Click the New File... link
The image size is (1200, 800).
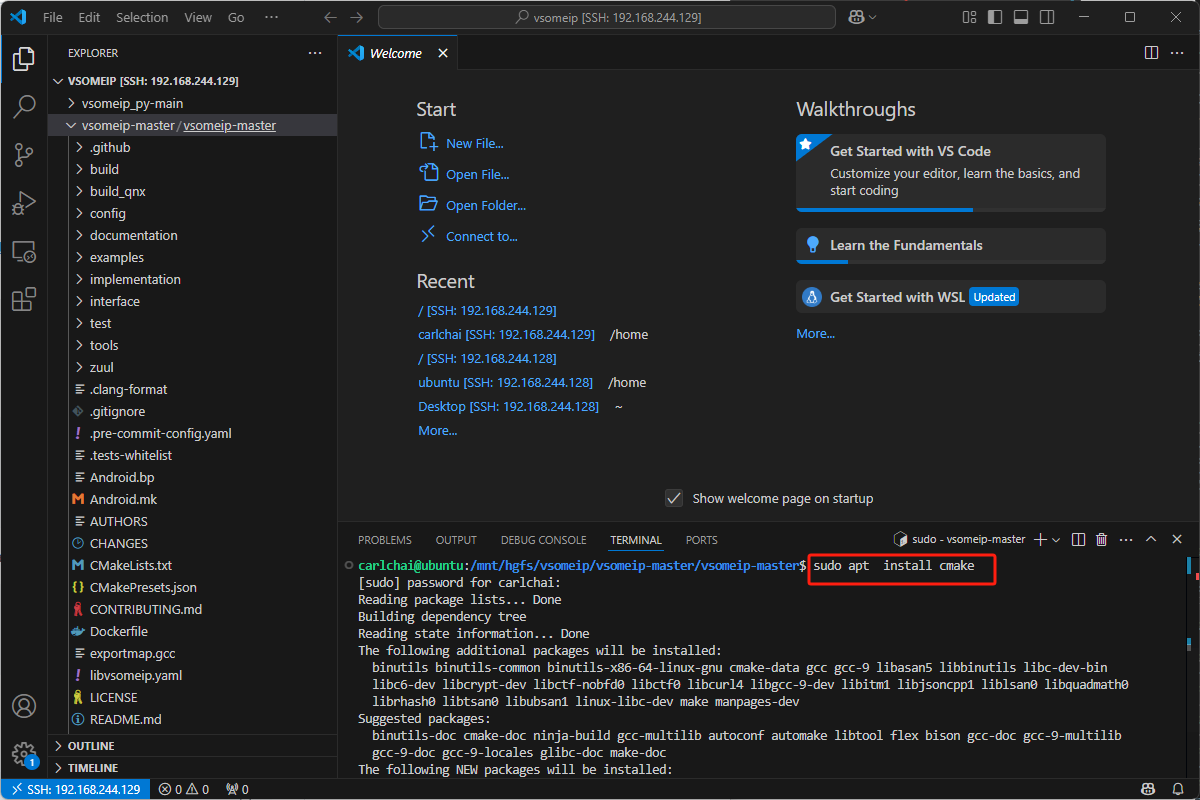pyautogui.click(x=475, y=143)
